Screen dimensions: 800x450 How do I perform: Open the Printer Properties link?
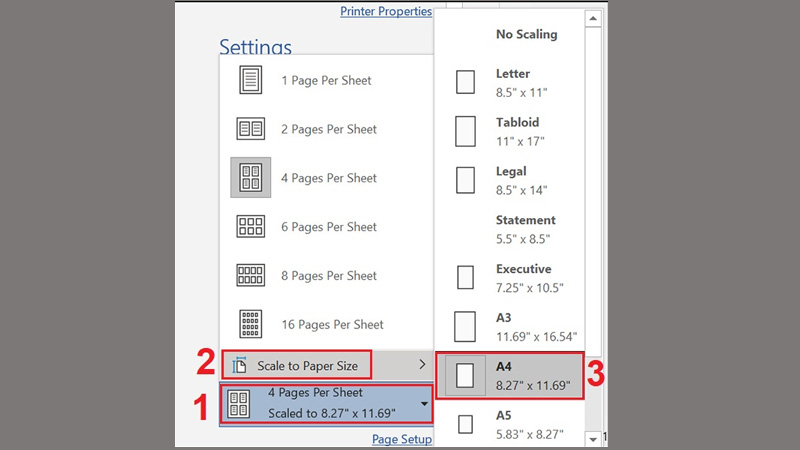pos(386,11)
